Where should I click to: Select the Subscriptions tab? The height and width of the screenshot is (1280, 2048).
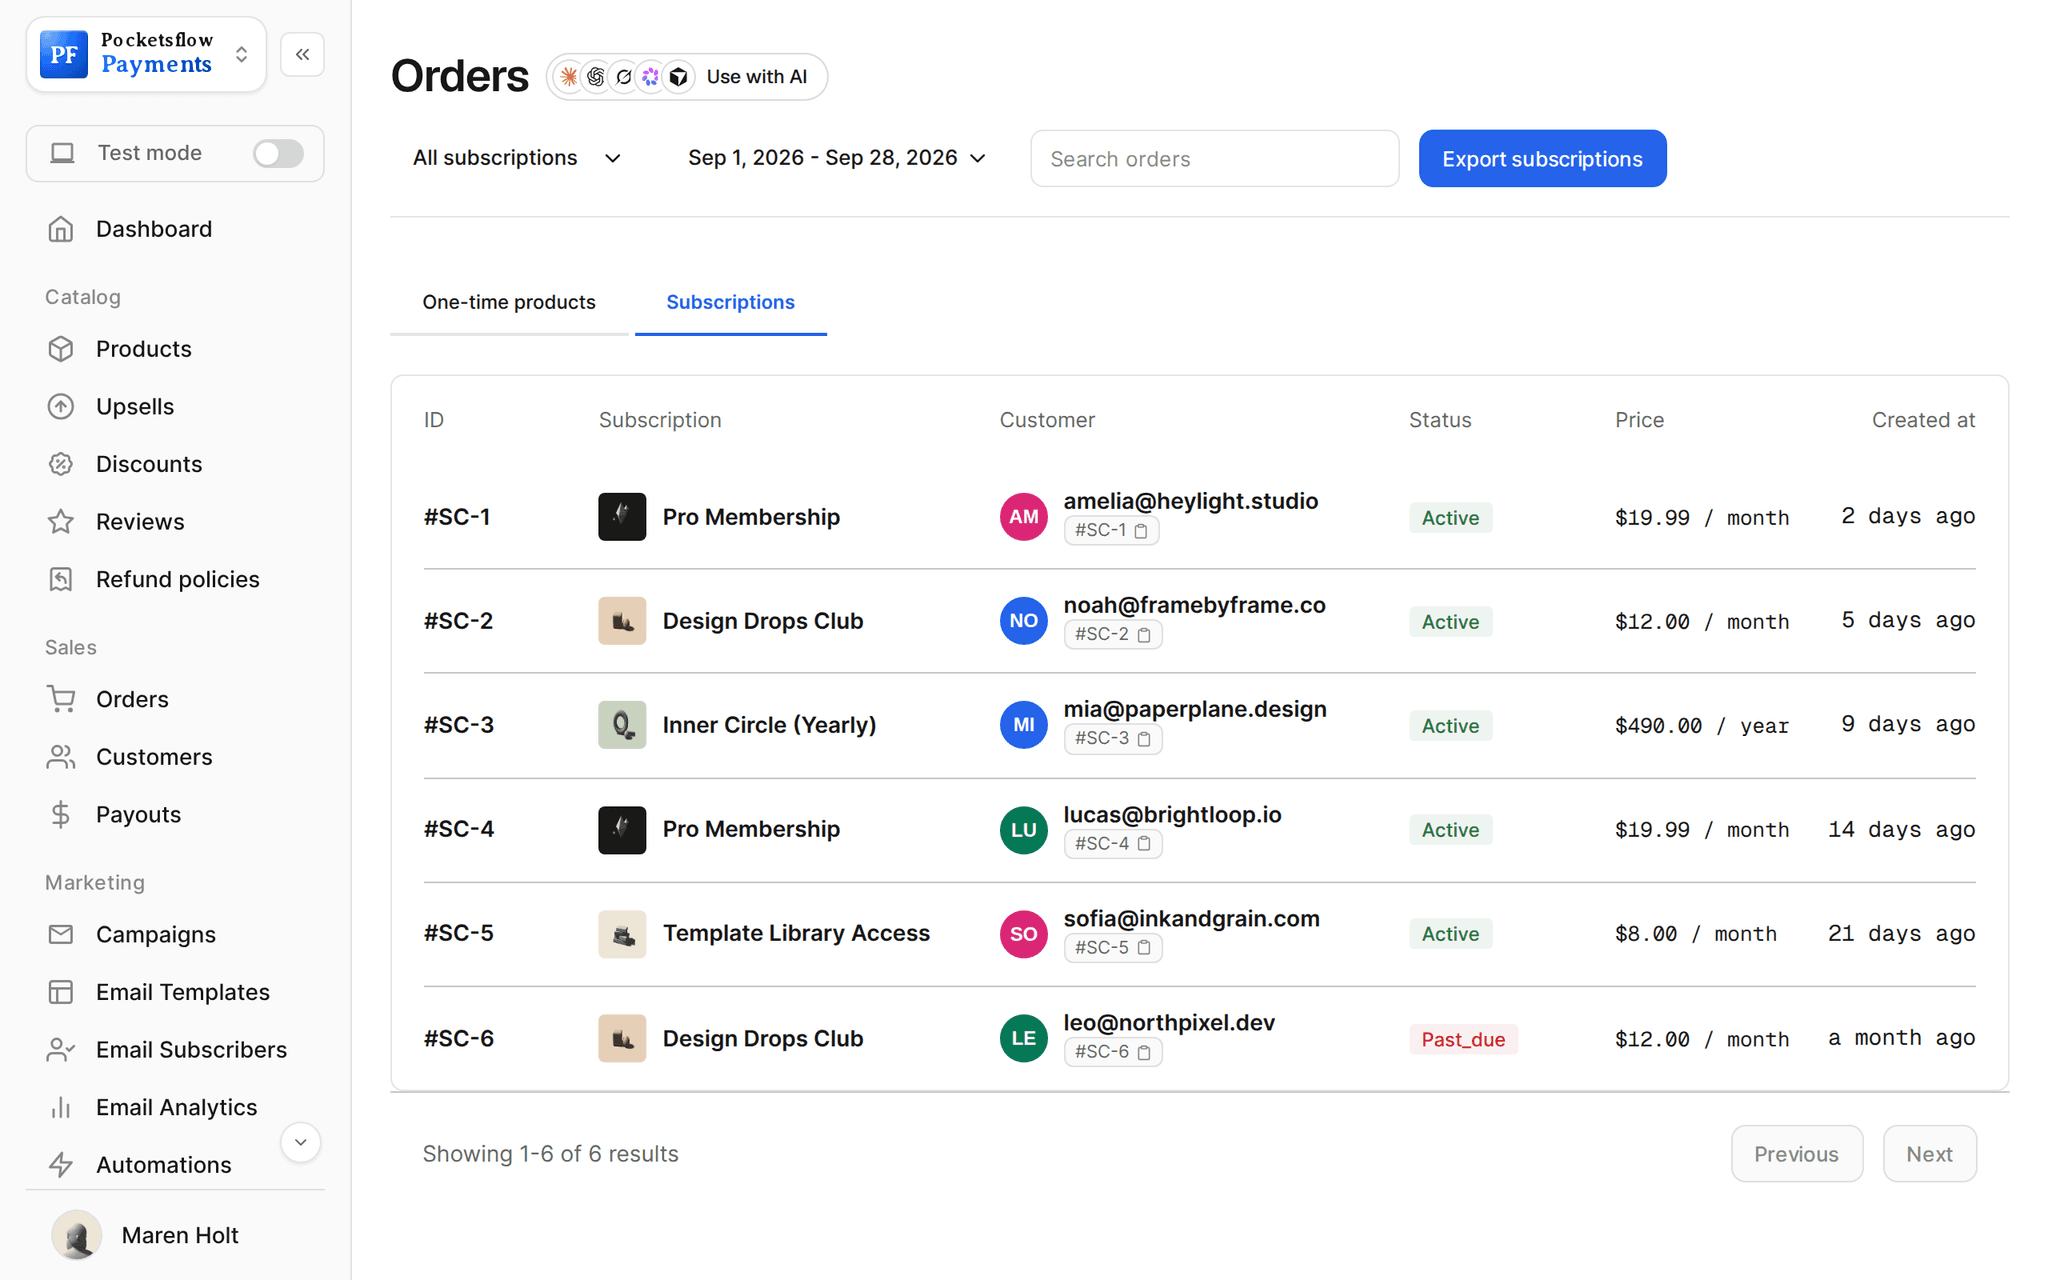pyautogui.click(x=731, y=302)
